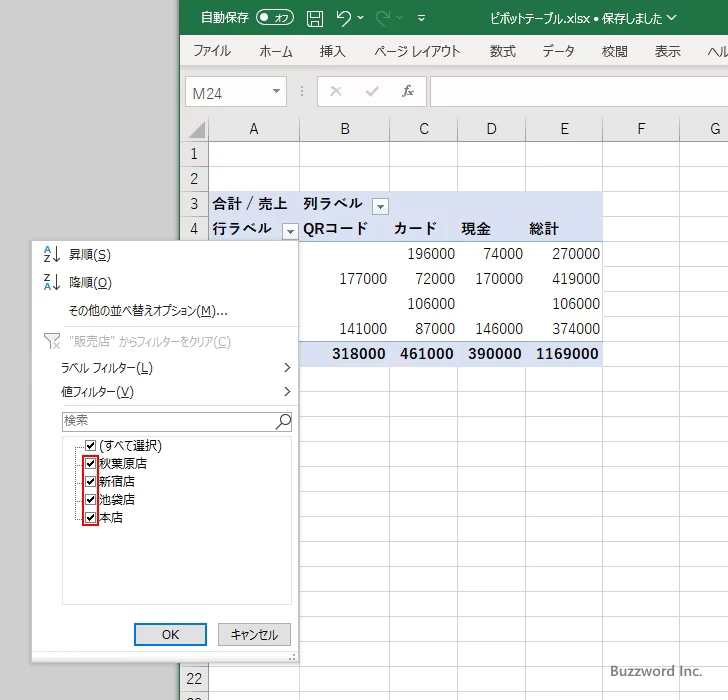Toggle the AutoSave switch
The width and height of the screenshot is (728, 700).
pos(275,18)
